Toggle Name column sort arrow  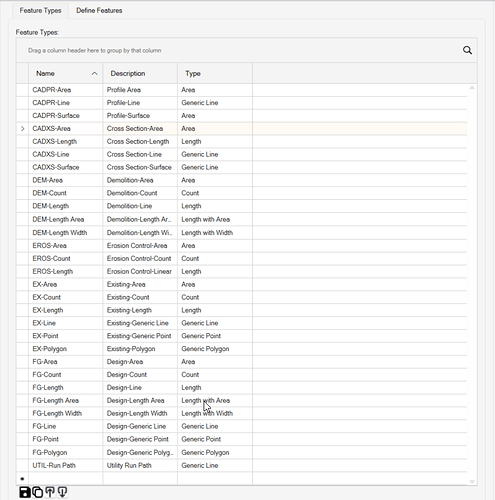(x=95, y=73)
